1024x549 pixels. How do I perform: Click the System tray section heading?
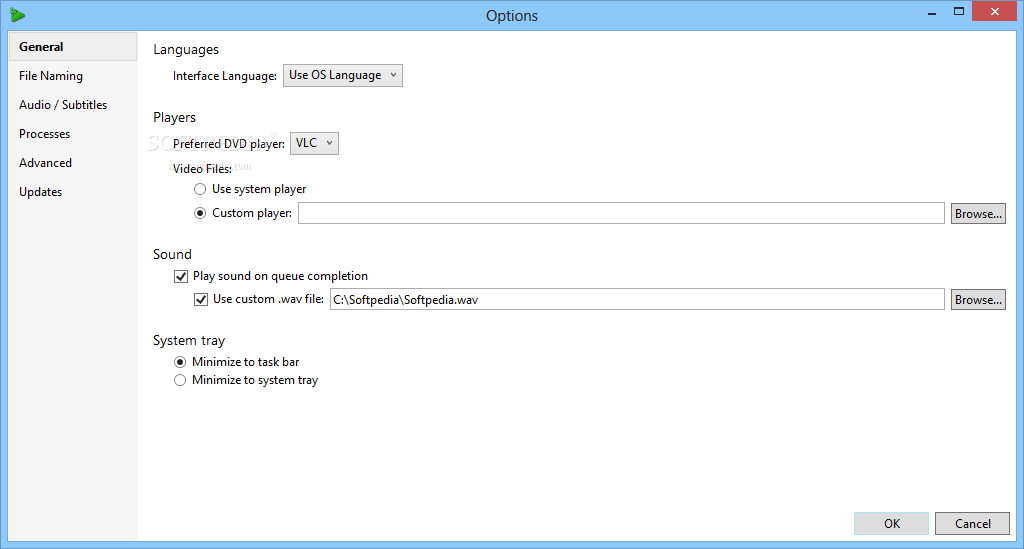tap(189, 341)
